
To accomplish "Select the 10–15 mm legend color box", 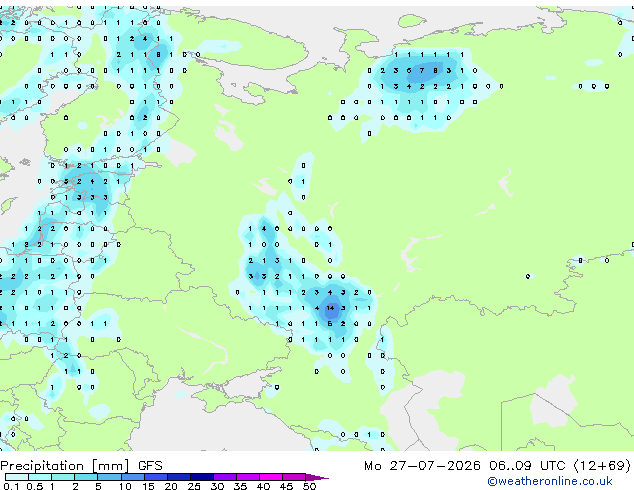I will (x=133, y=477).
